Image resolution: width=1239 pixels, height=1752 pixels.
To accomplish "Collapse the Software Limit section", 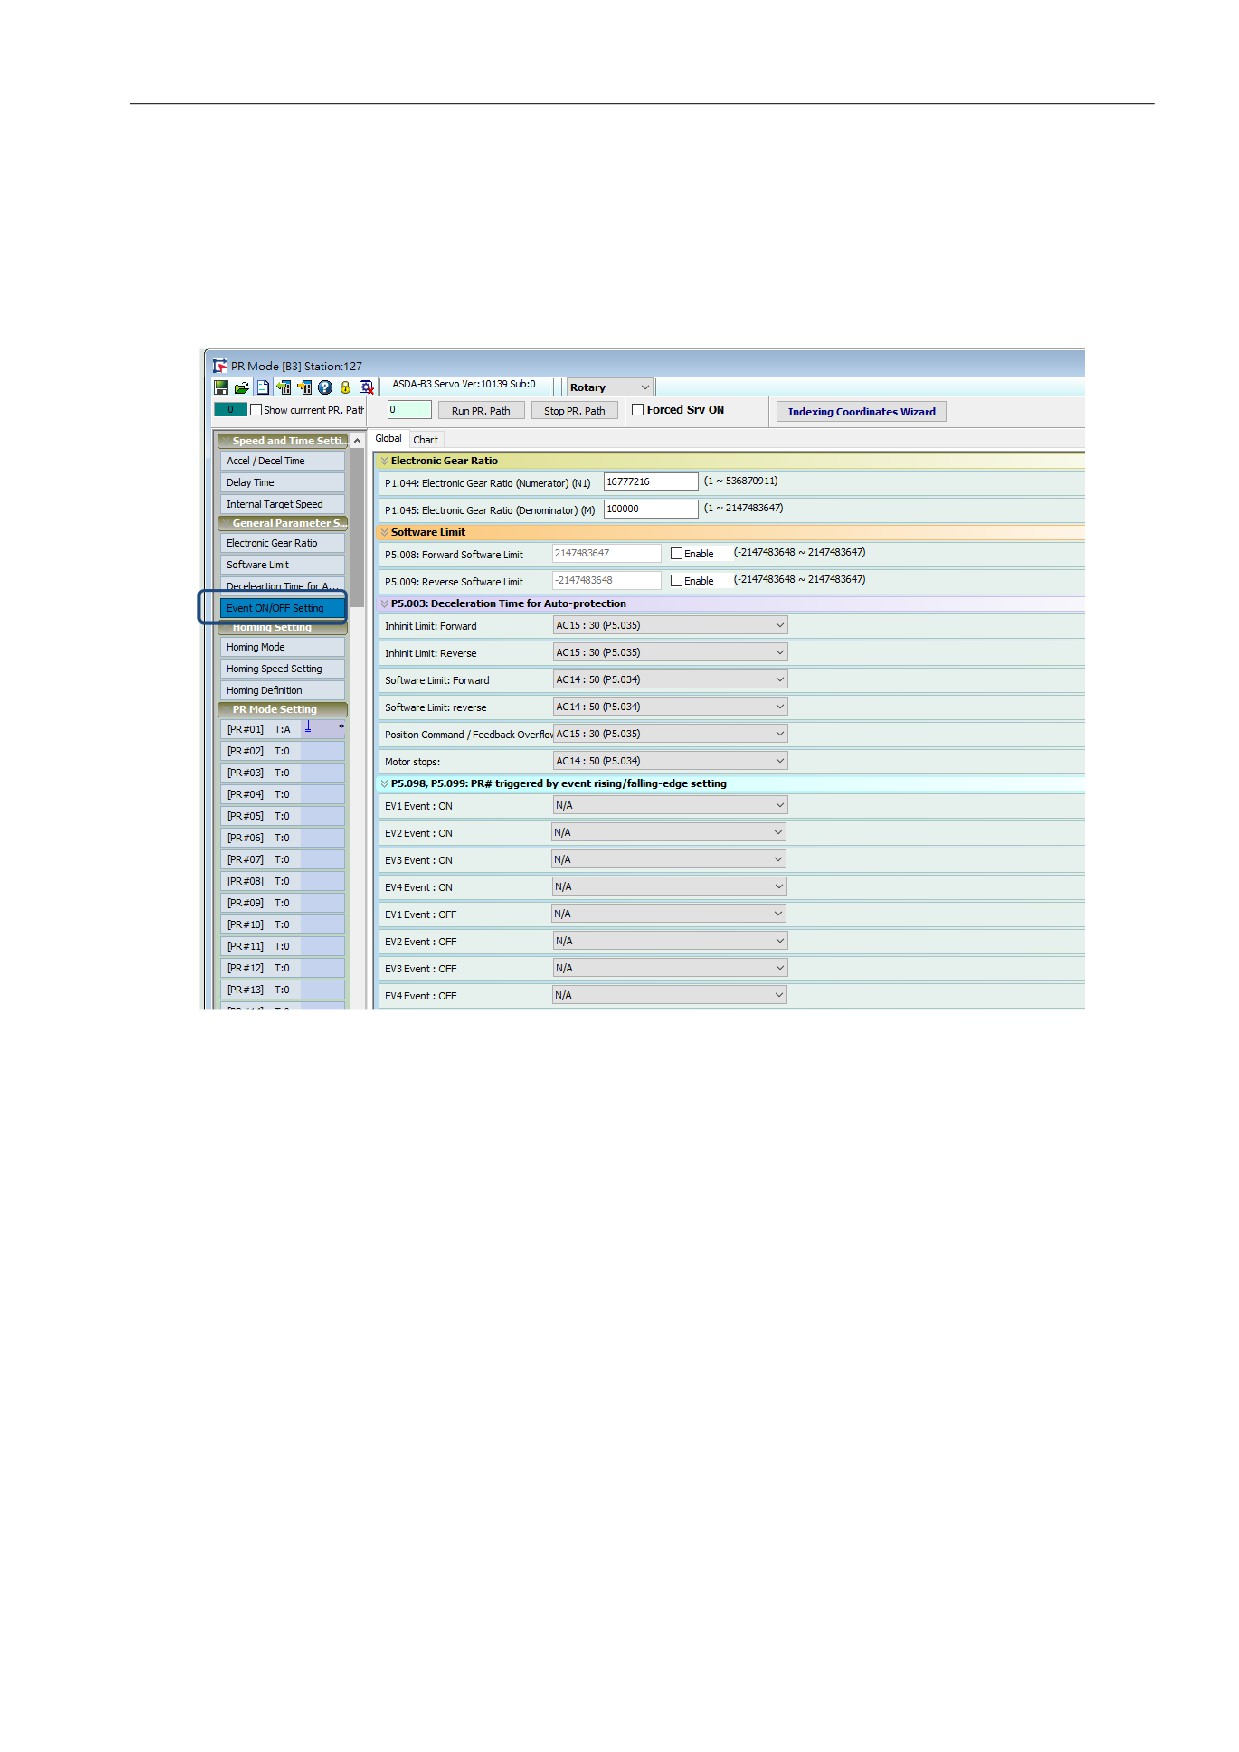I will coord(384,532).
